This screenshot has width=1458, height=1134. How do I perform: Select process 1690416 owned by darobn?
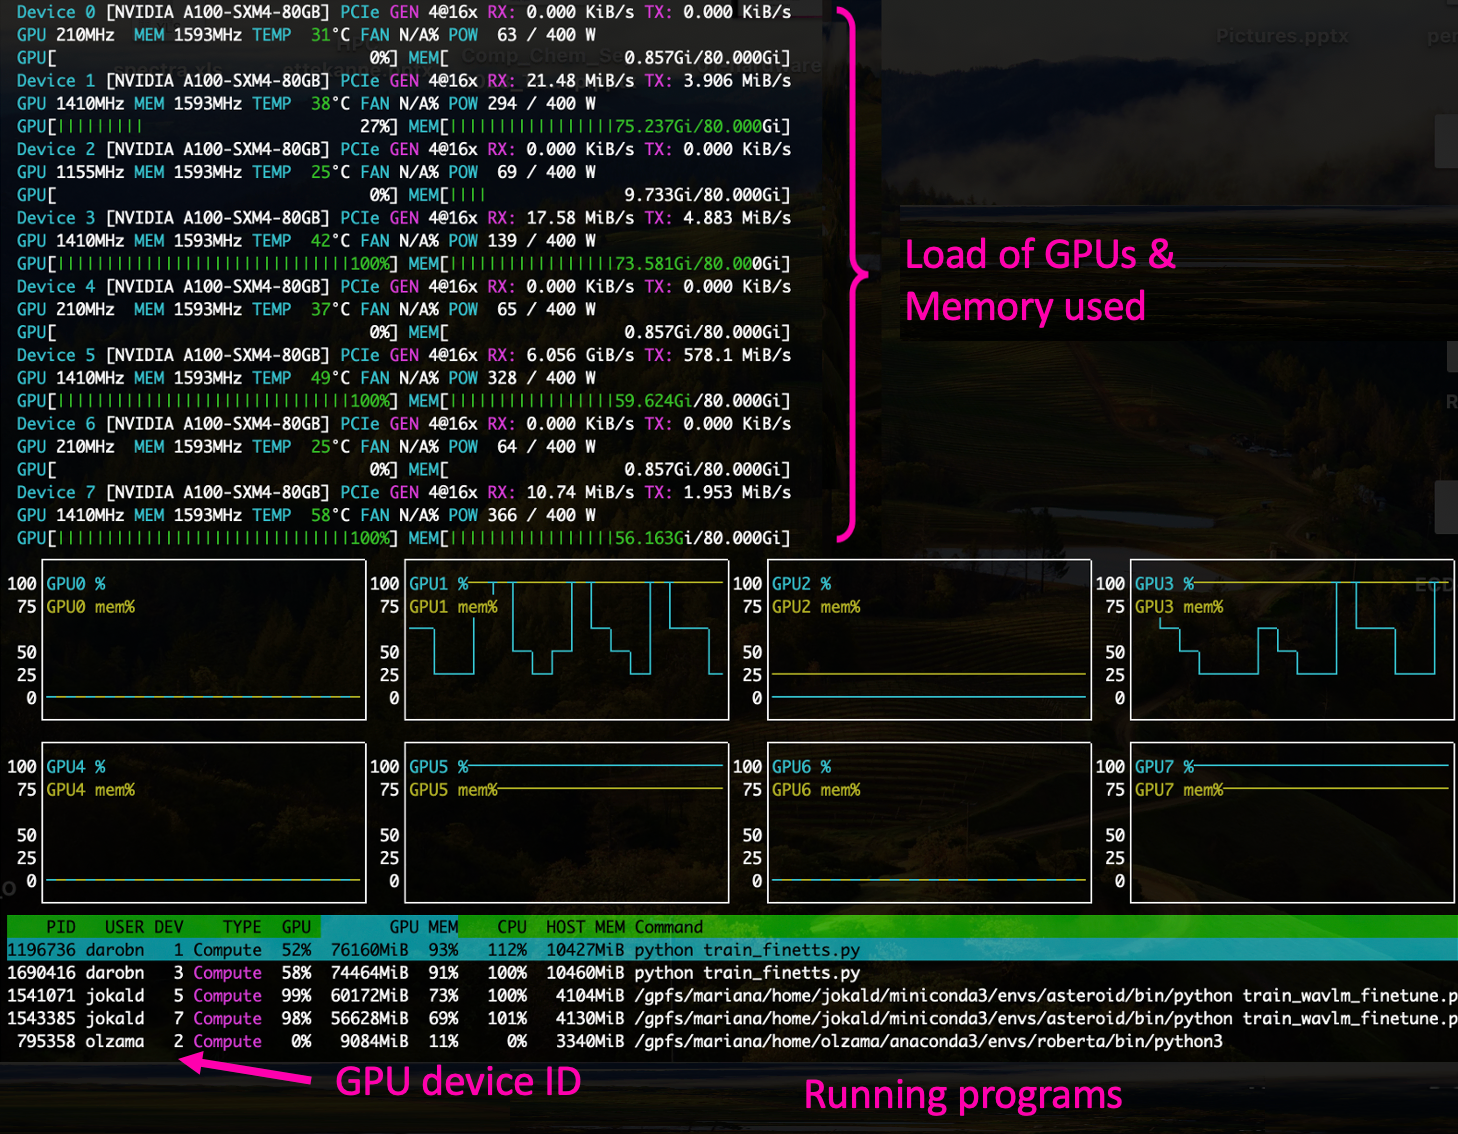click(732, 973)
